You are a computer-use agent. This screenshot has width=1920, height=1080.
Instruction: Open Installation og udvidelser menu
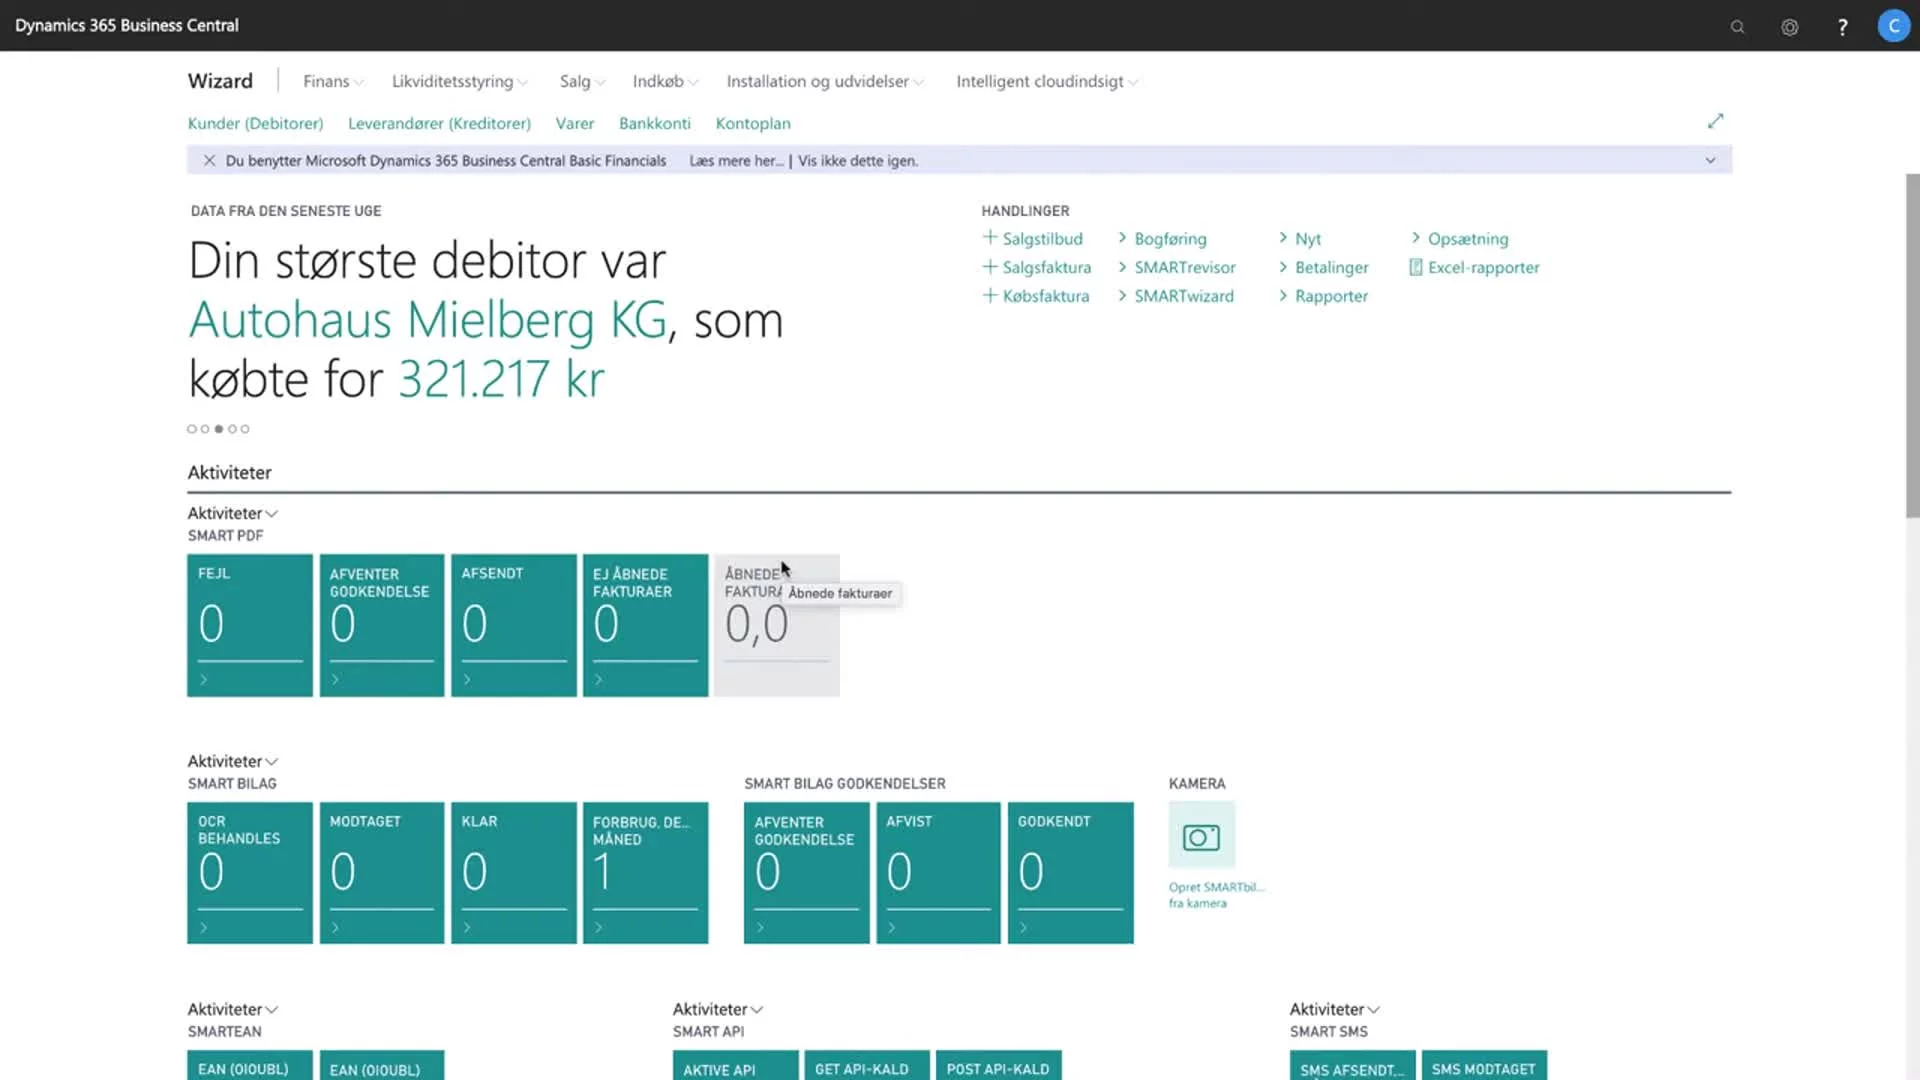pos(825,81)
